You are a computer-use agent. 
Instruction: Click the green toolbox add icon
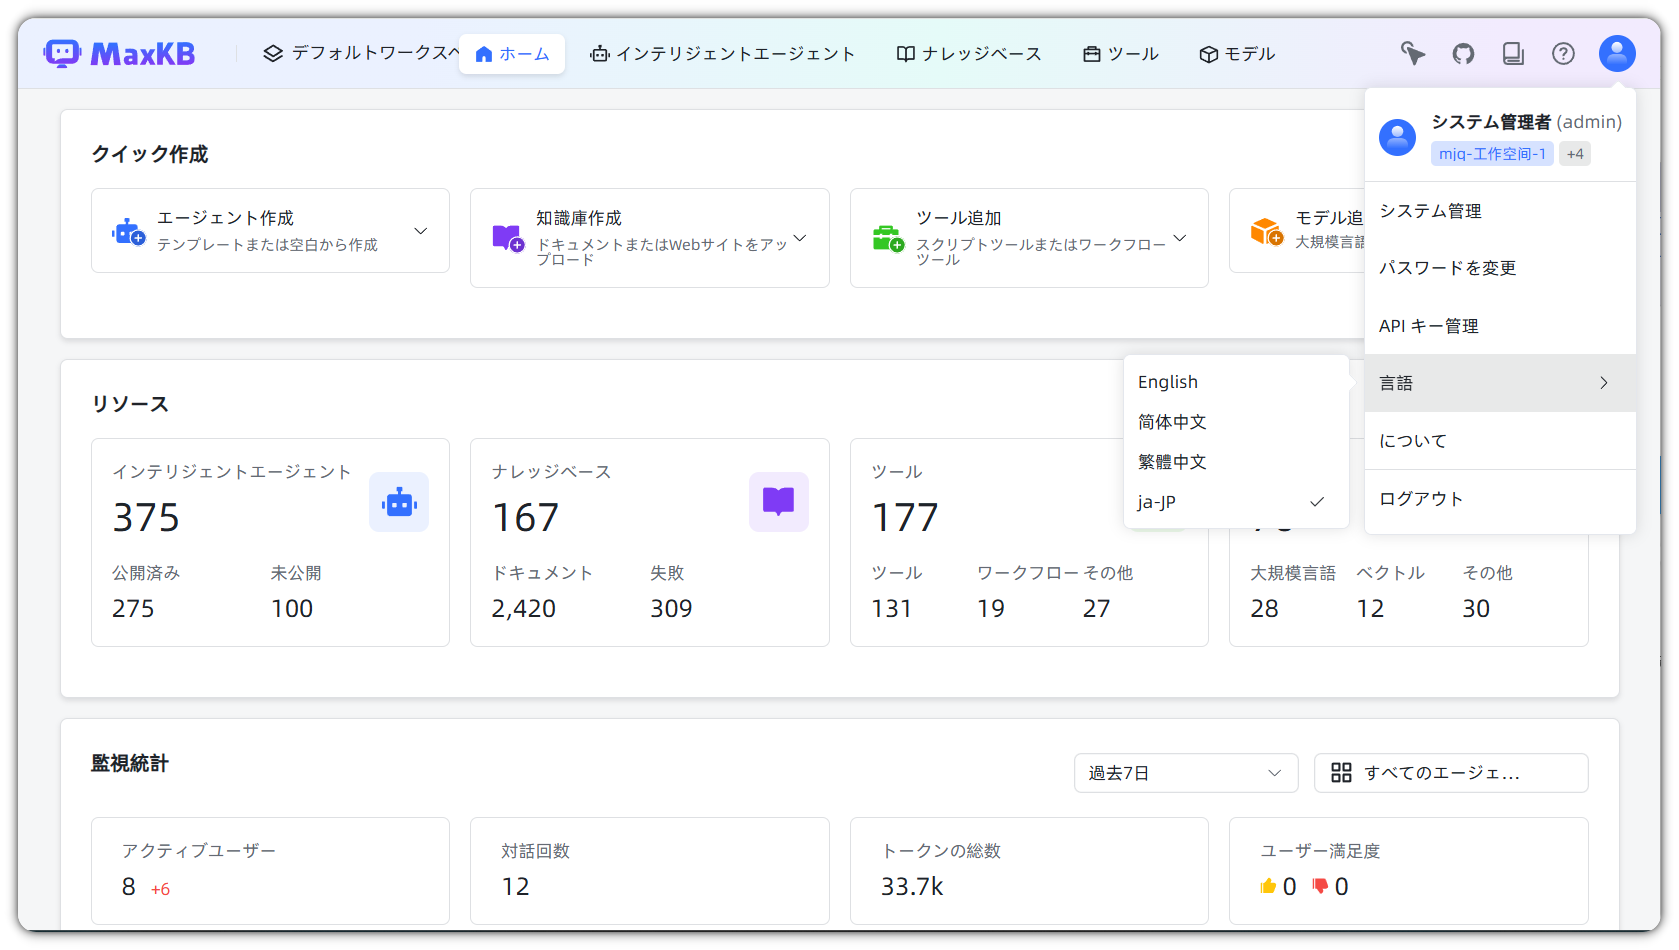coord(888,238)
